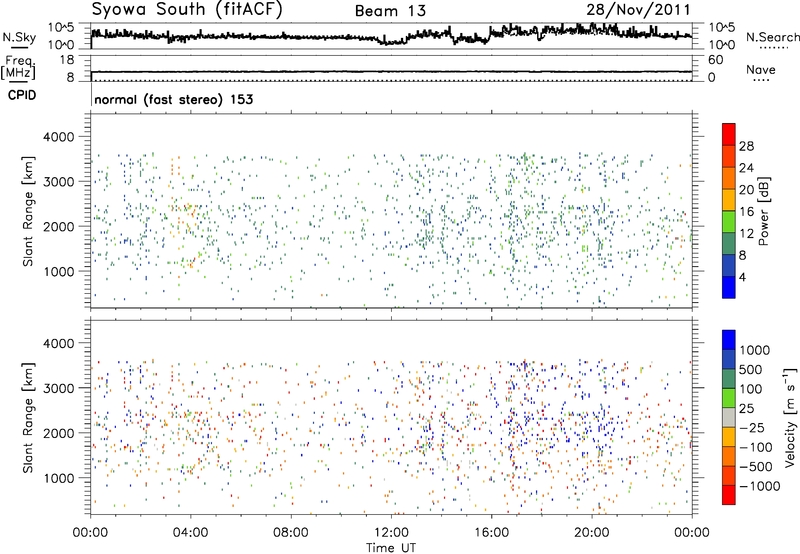Image resolution: width=800 pixels, height=554 pixels.
Task: Pick the light green 25–100 velocity swatch
Action: (x=729, y=398)
